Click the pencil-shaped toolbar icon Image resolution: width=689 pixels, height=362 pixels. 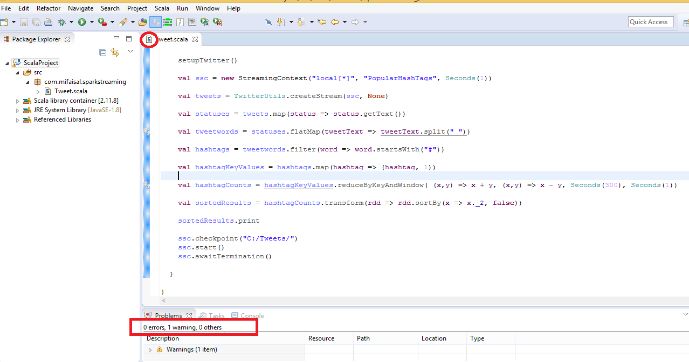[123, 22]
